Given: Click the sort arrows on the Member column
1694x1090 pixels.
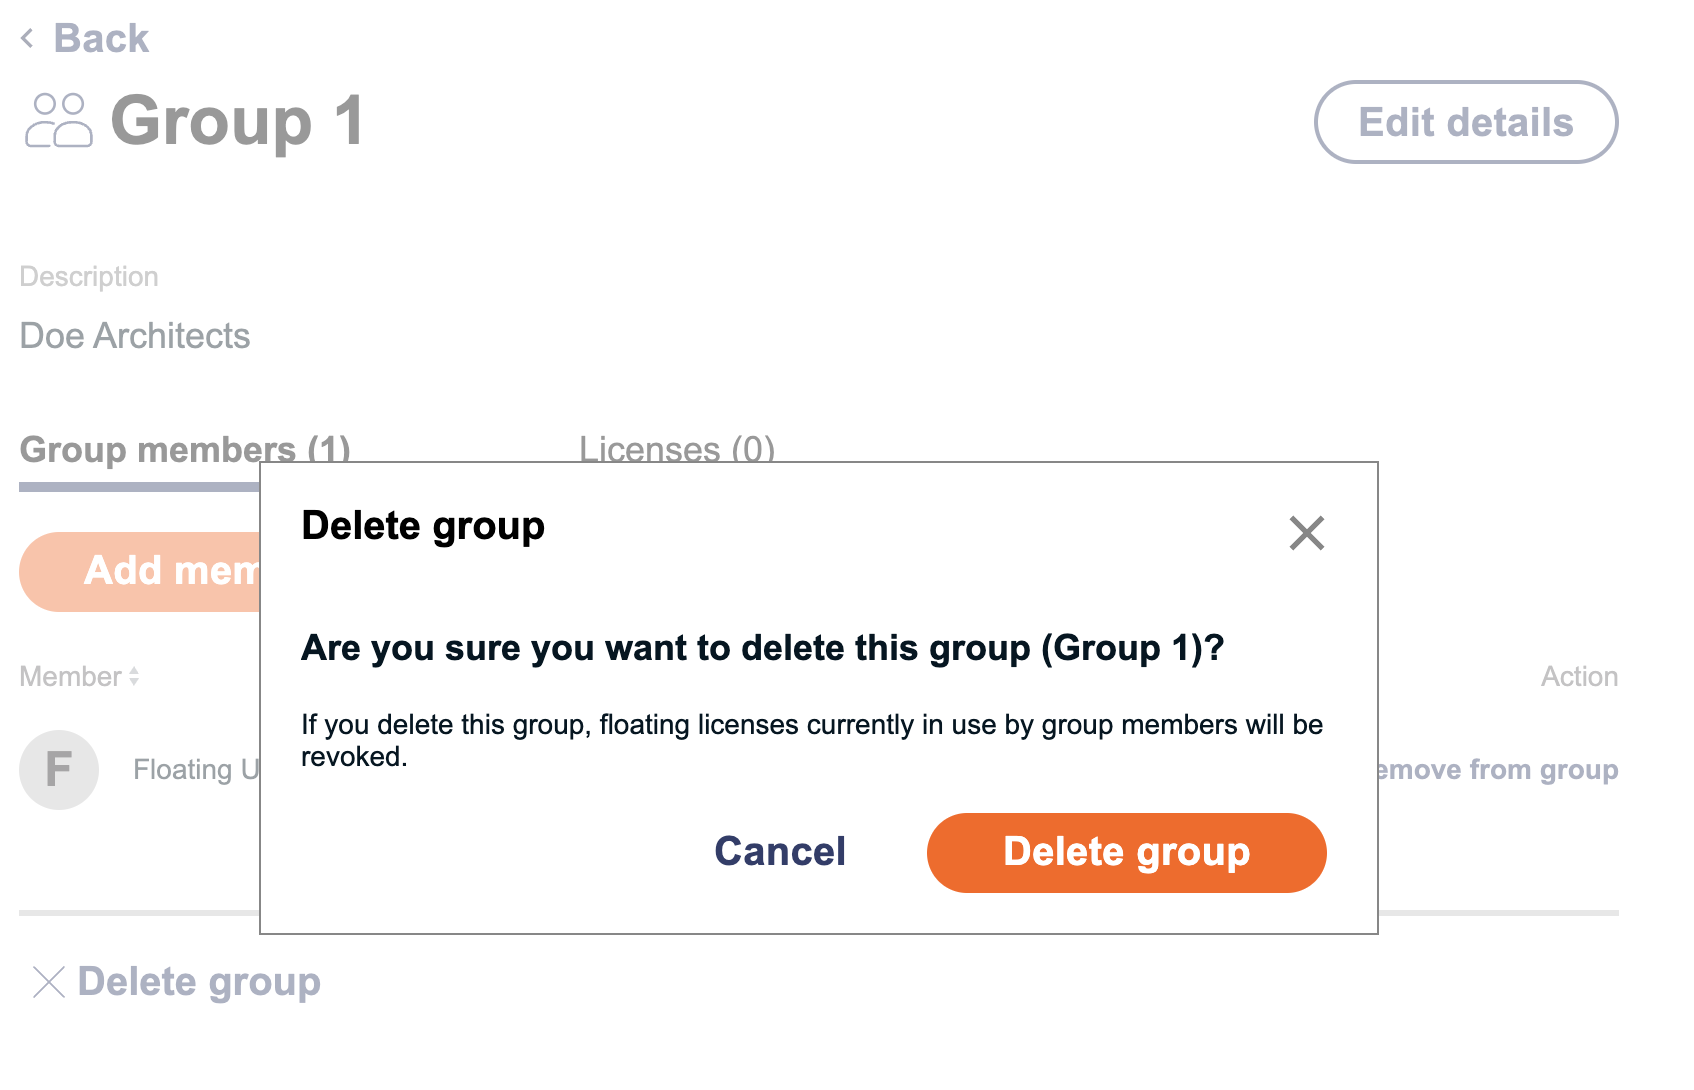Looking at the screenshot, I should tap(133, 677).
